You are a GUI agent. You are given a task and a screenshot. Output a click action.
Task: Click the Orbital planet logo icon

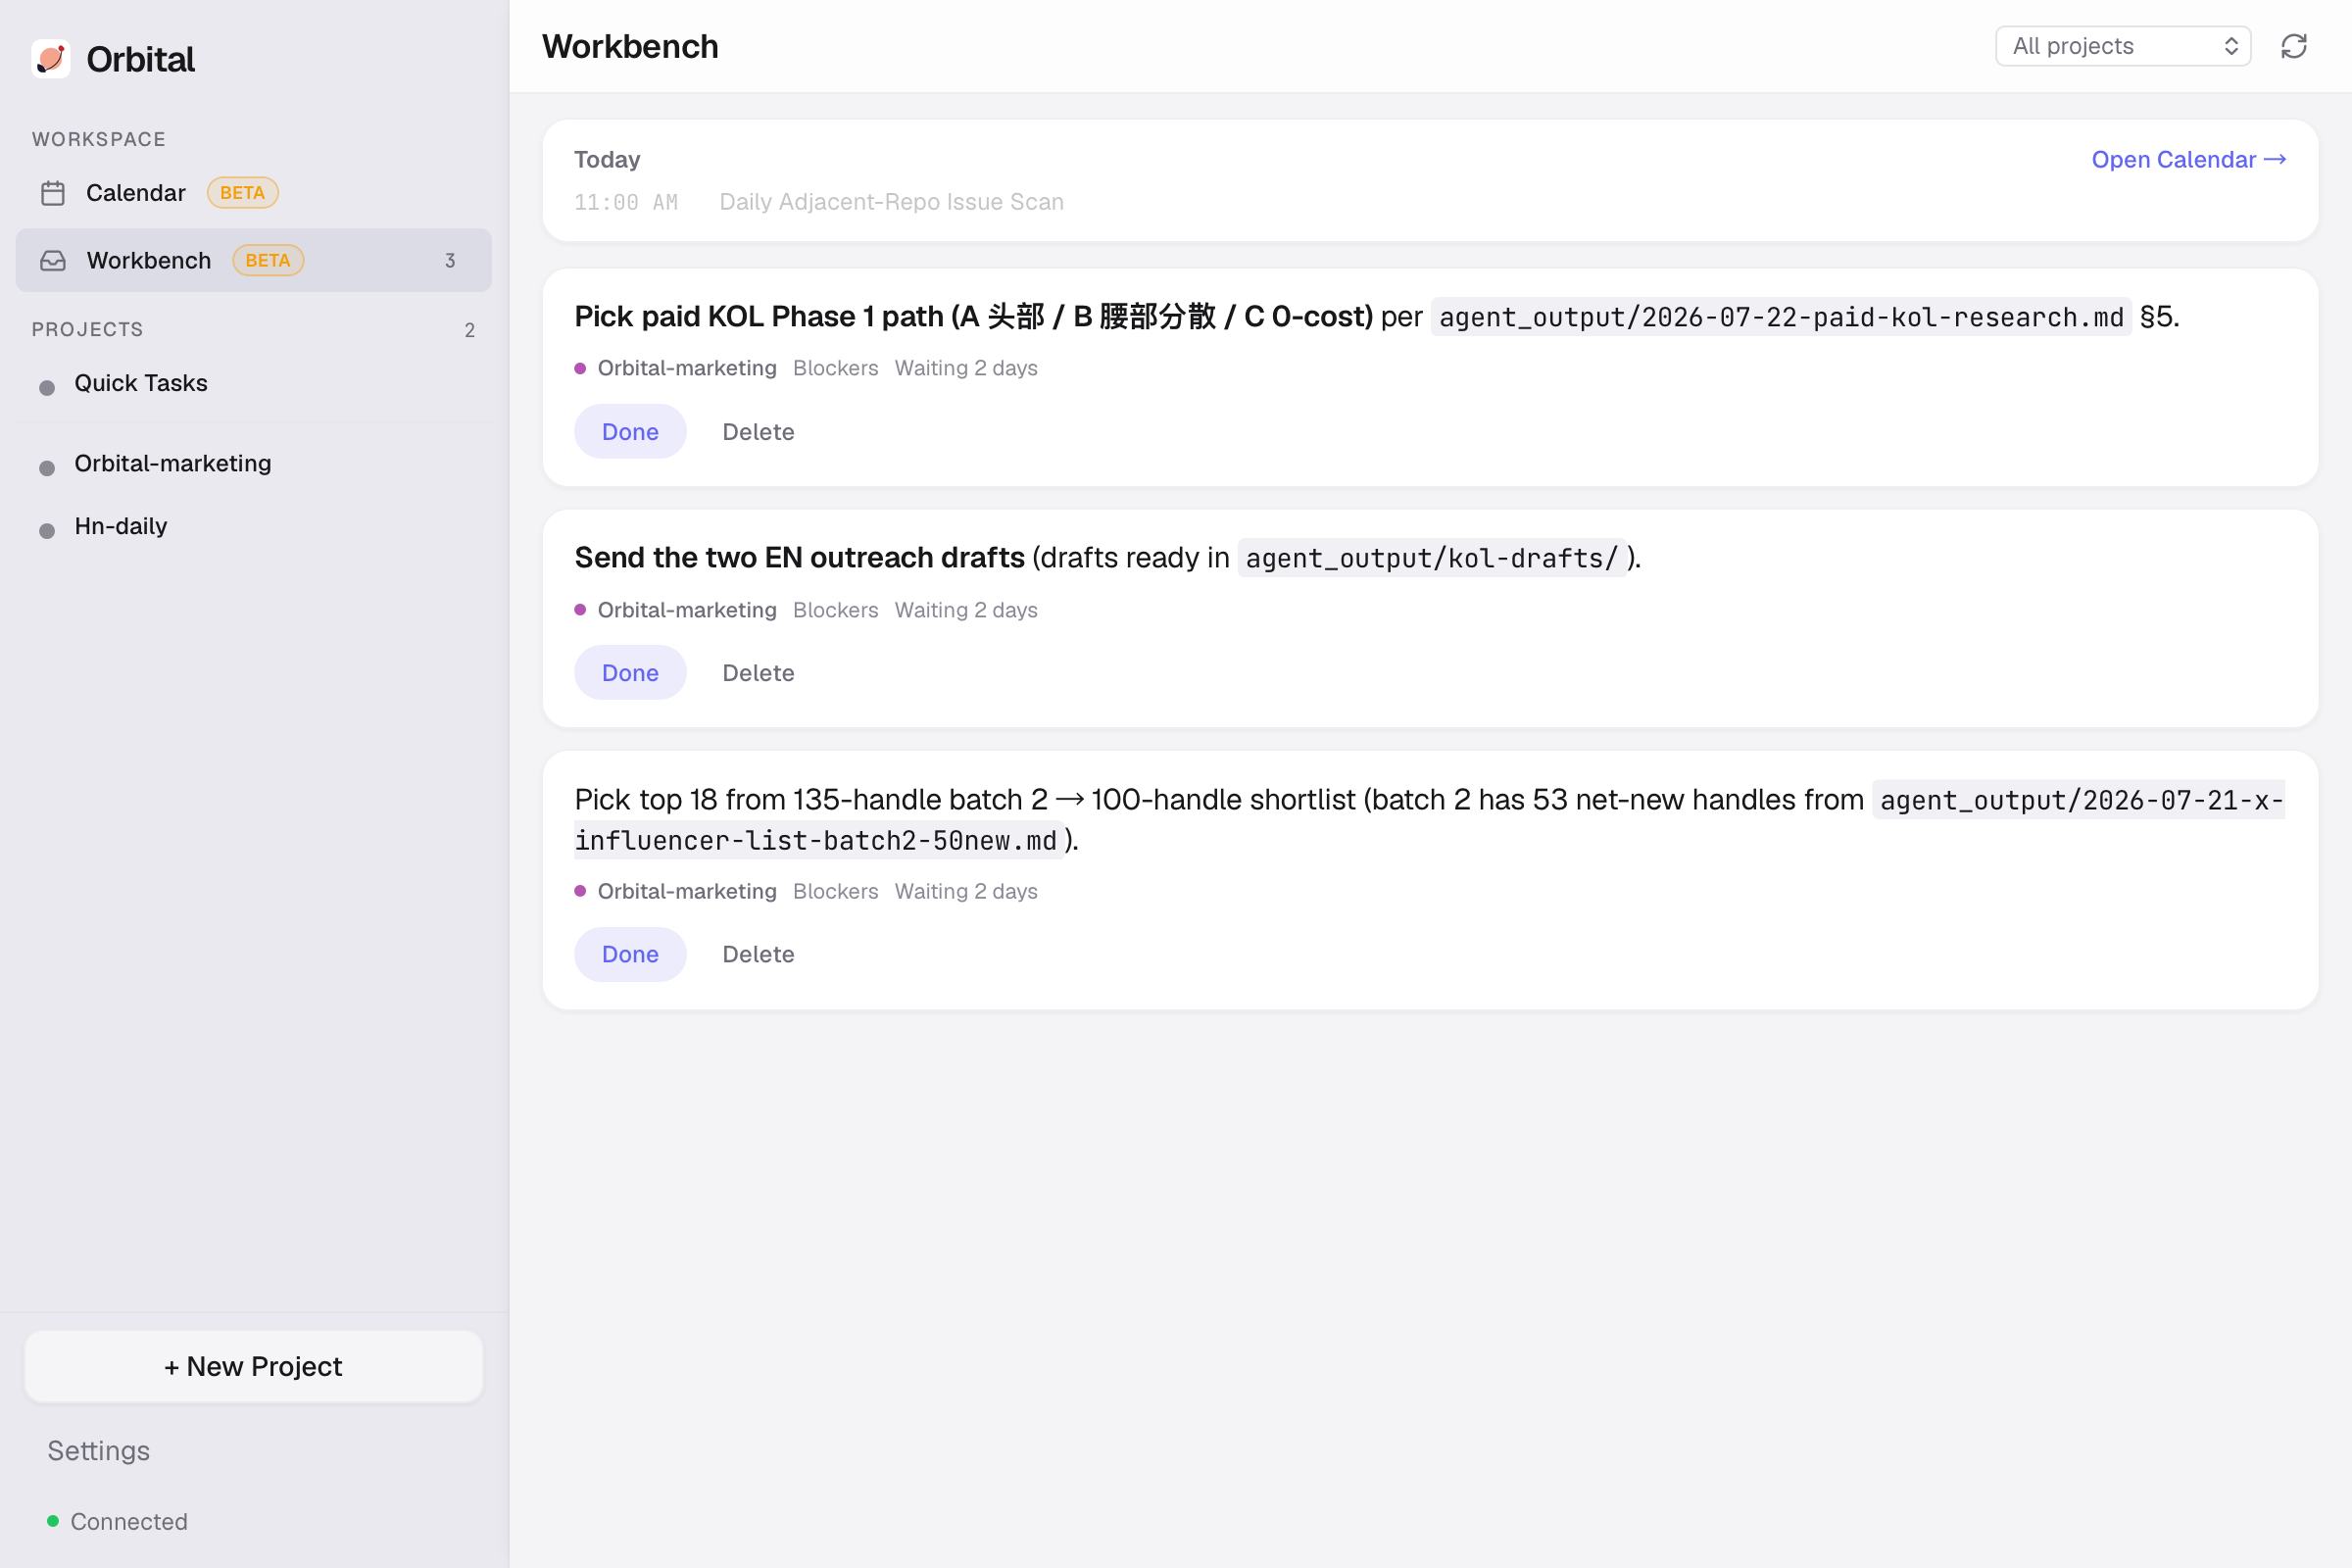(51, 59)
